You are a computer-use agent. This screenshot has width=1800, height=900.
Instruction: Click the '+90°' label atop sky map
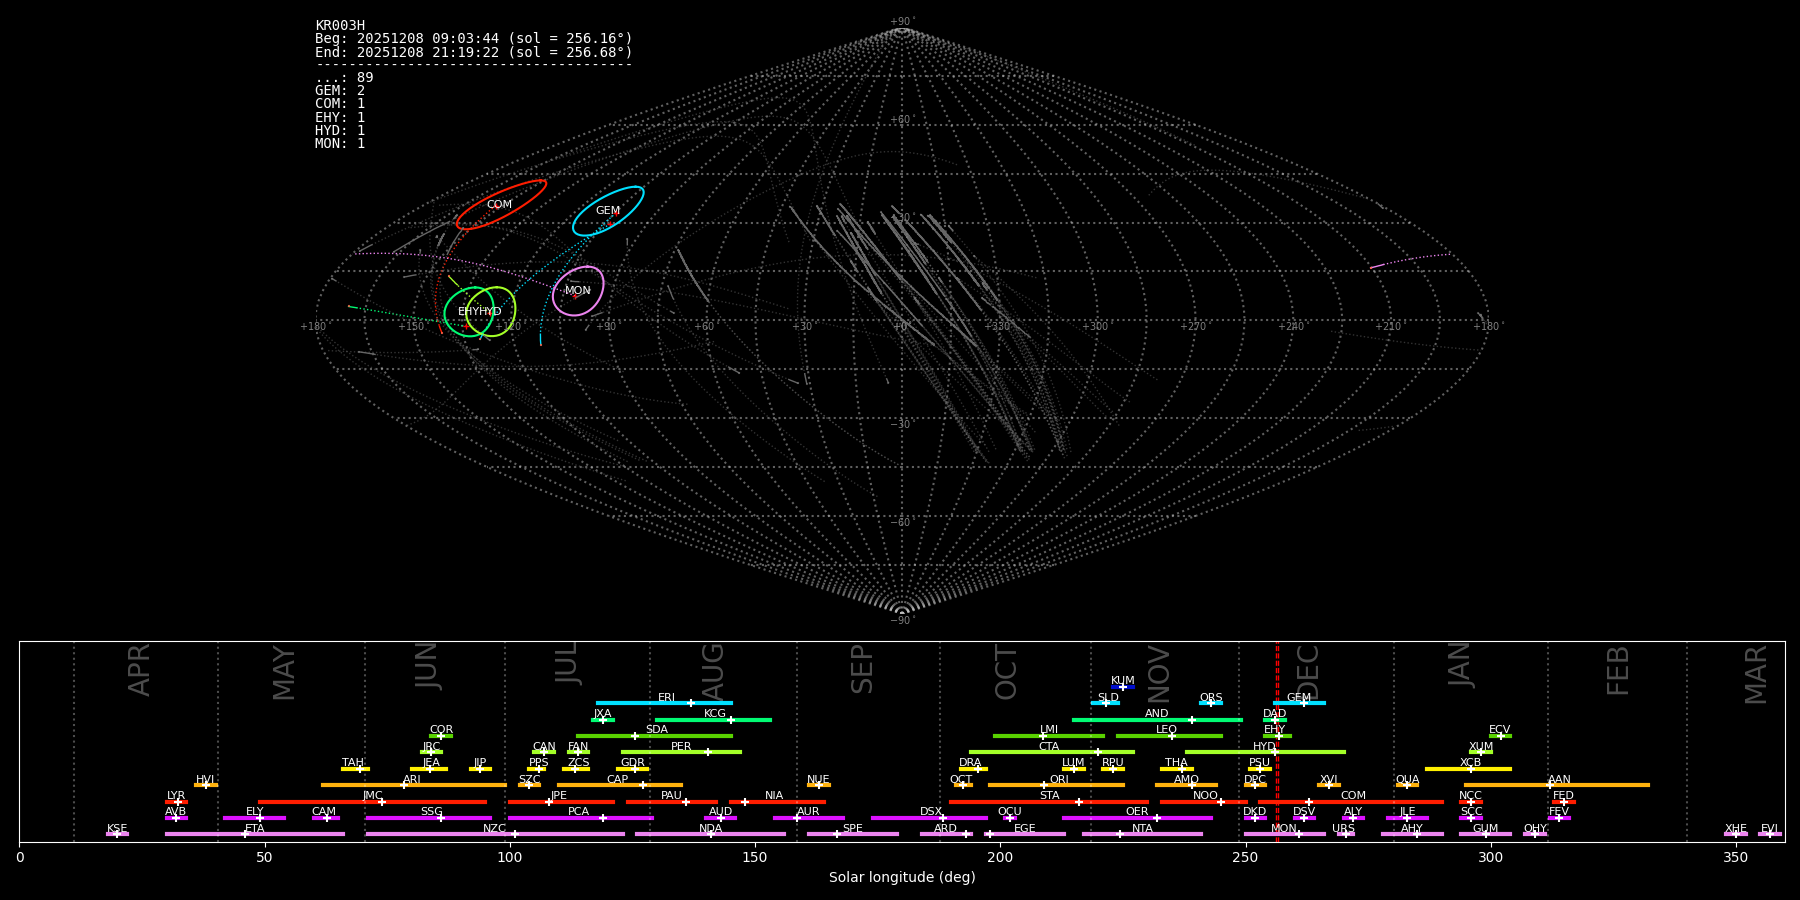pyautogui.click(x=902, y=21)
